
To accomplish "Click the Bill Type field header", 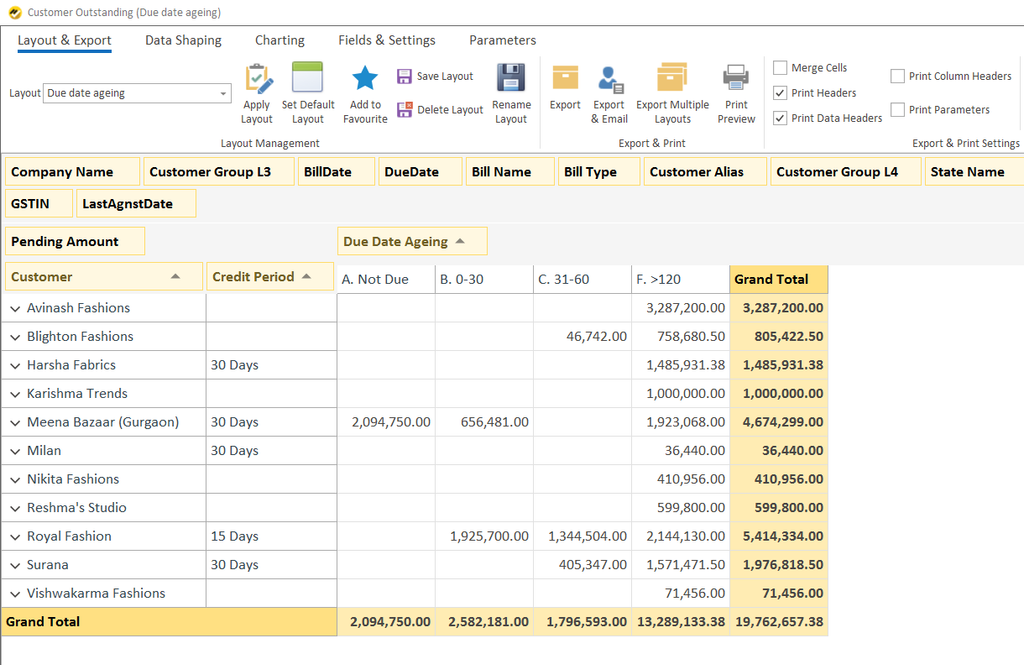I will 599,172.
